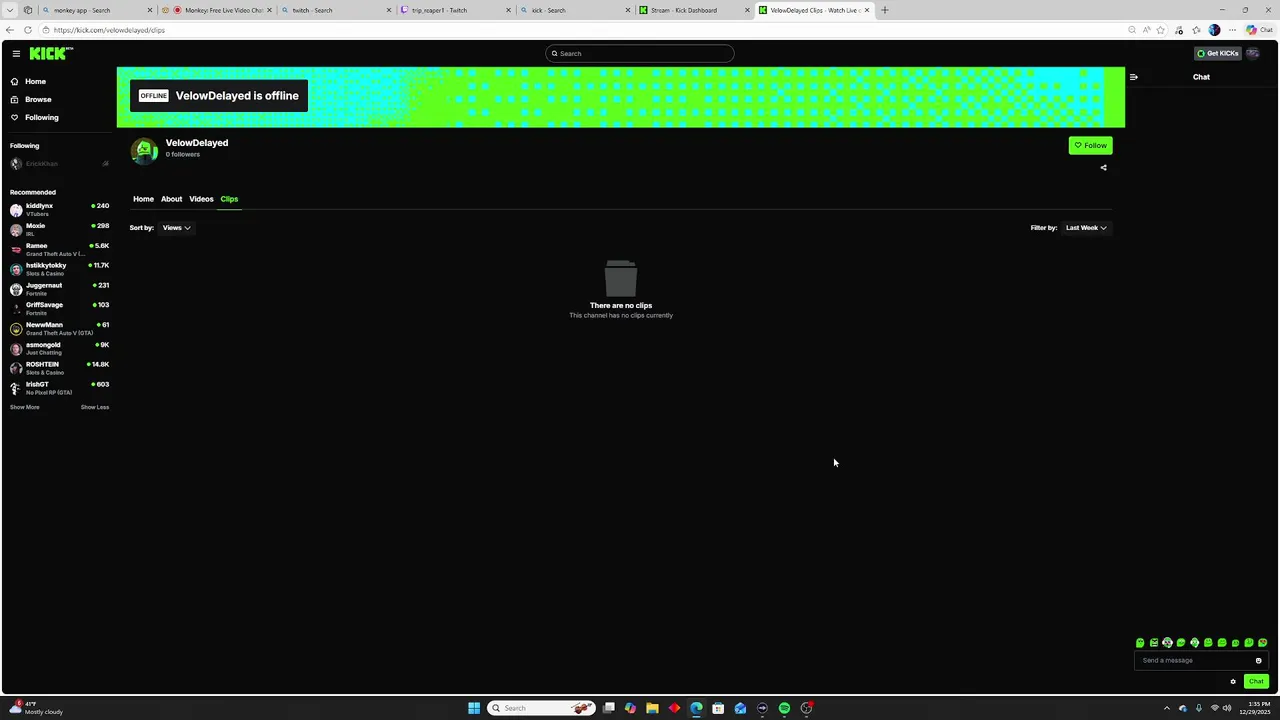Click the Windows taskbar search box
Viewport: 1280px width, 720px height.
541,708
